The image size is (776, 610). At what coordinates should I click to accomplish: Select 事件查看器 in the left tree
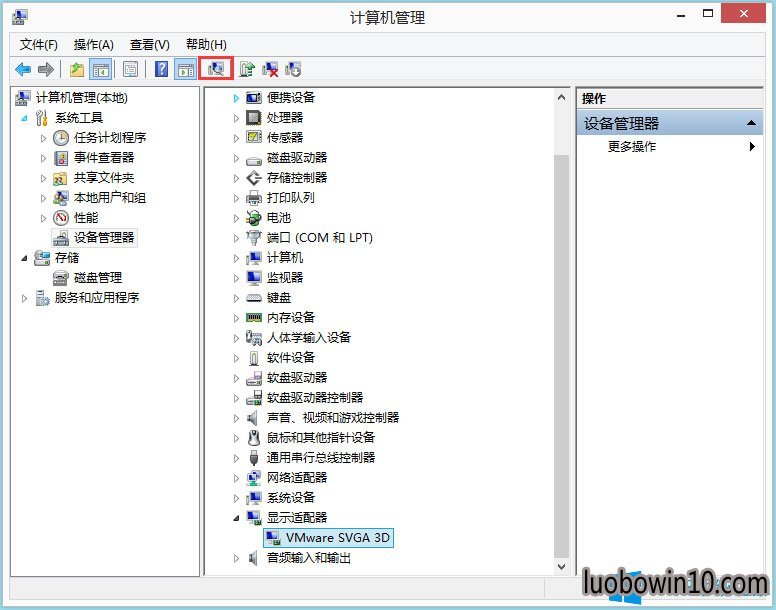[x=104, y=158]
